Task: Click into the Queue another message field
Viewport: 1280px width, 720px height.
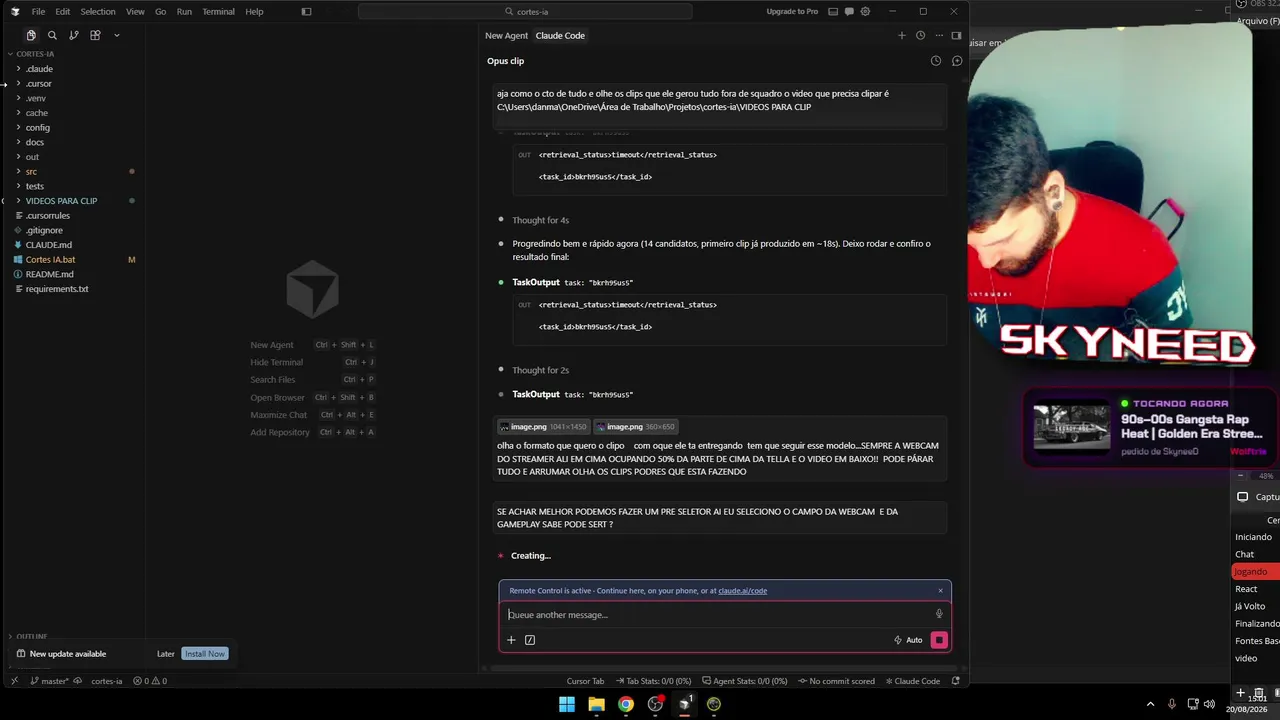Action: tap(718, 615)
